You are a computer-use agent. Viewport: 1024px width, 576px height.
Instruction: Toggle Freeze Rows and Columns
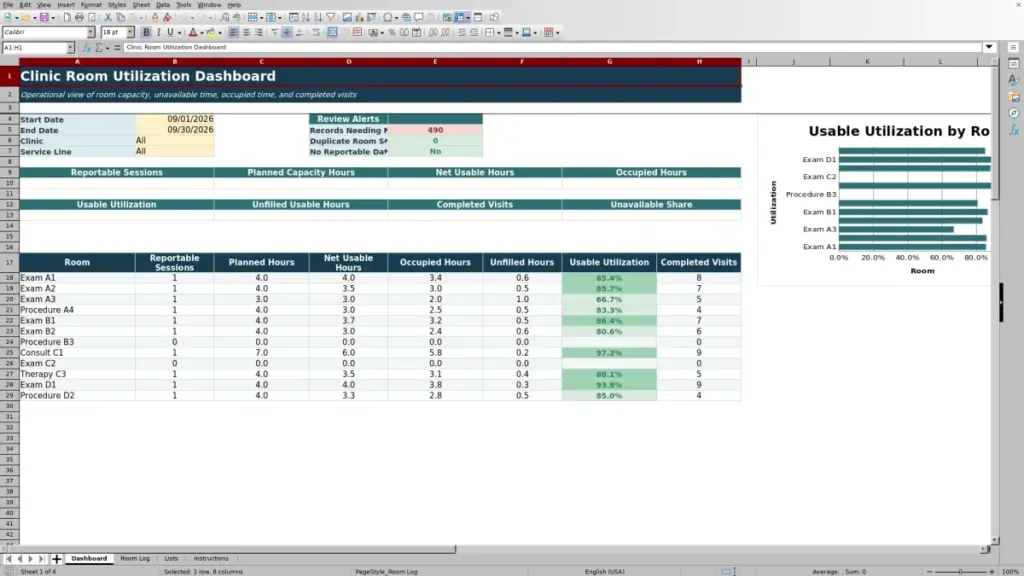(460, 18)
